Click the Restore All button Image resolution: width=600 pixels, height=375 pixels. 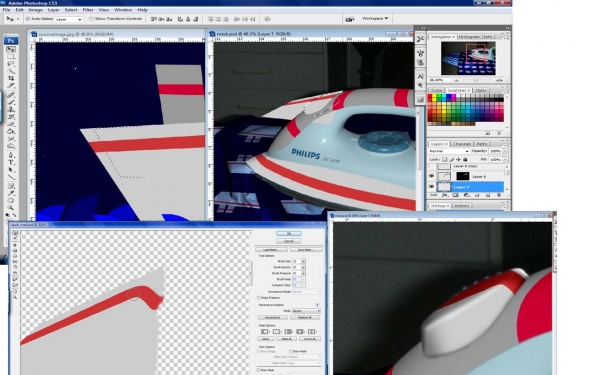pos(305,317)
